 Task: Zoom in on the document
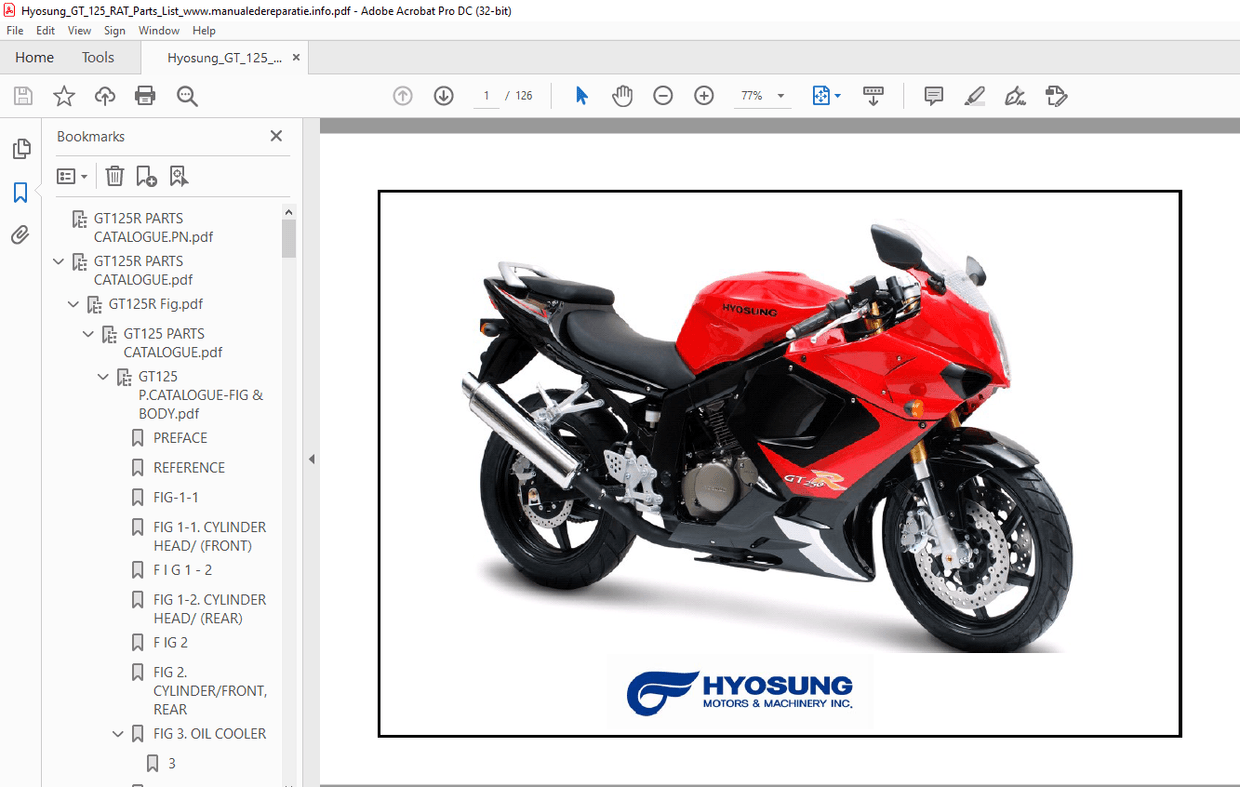pos(704,95)
